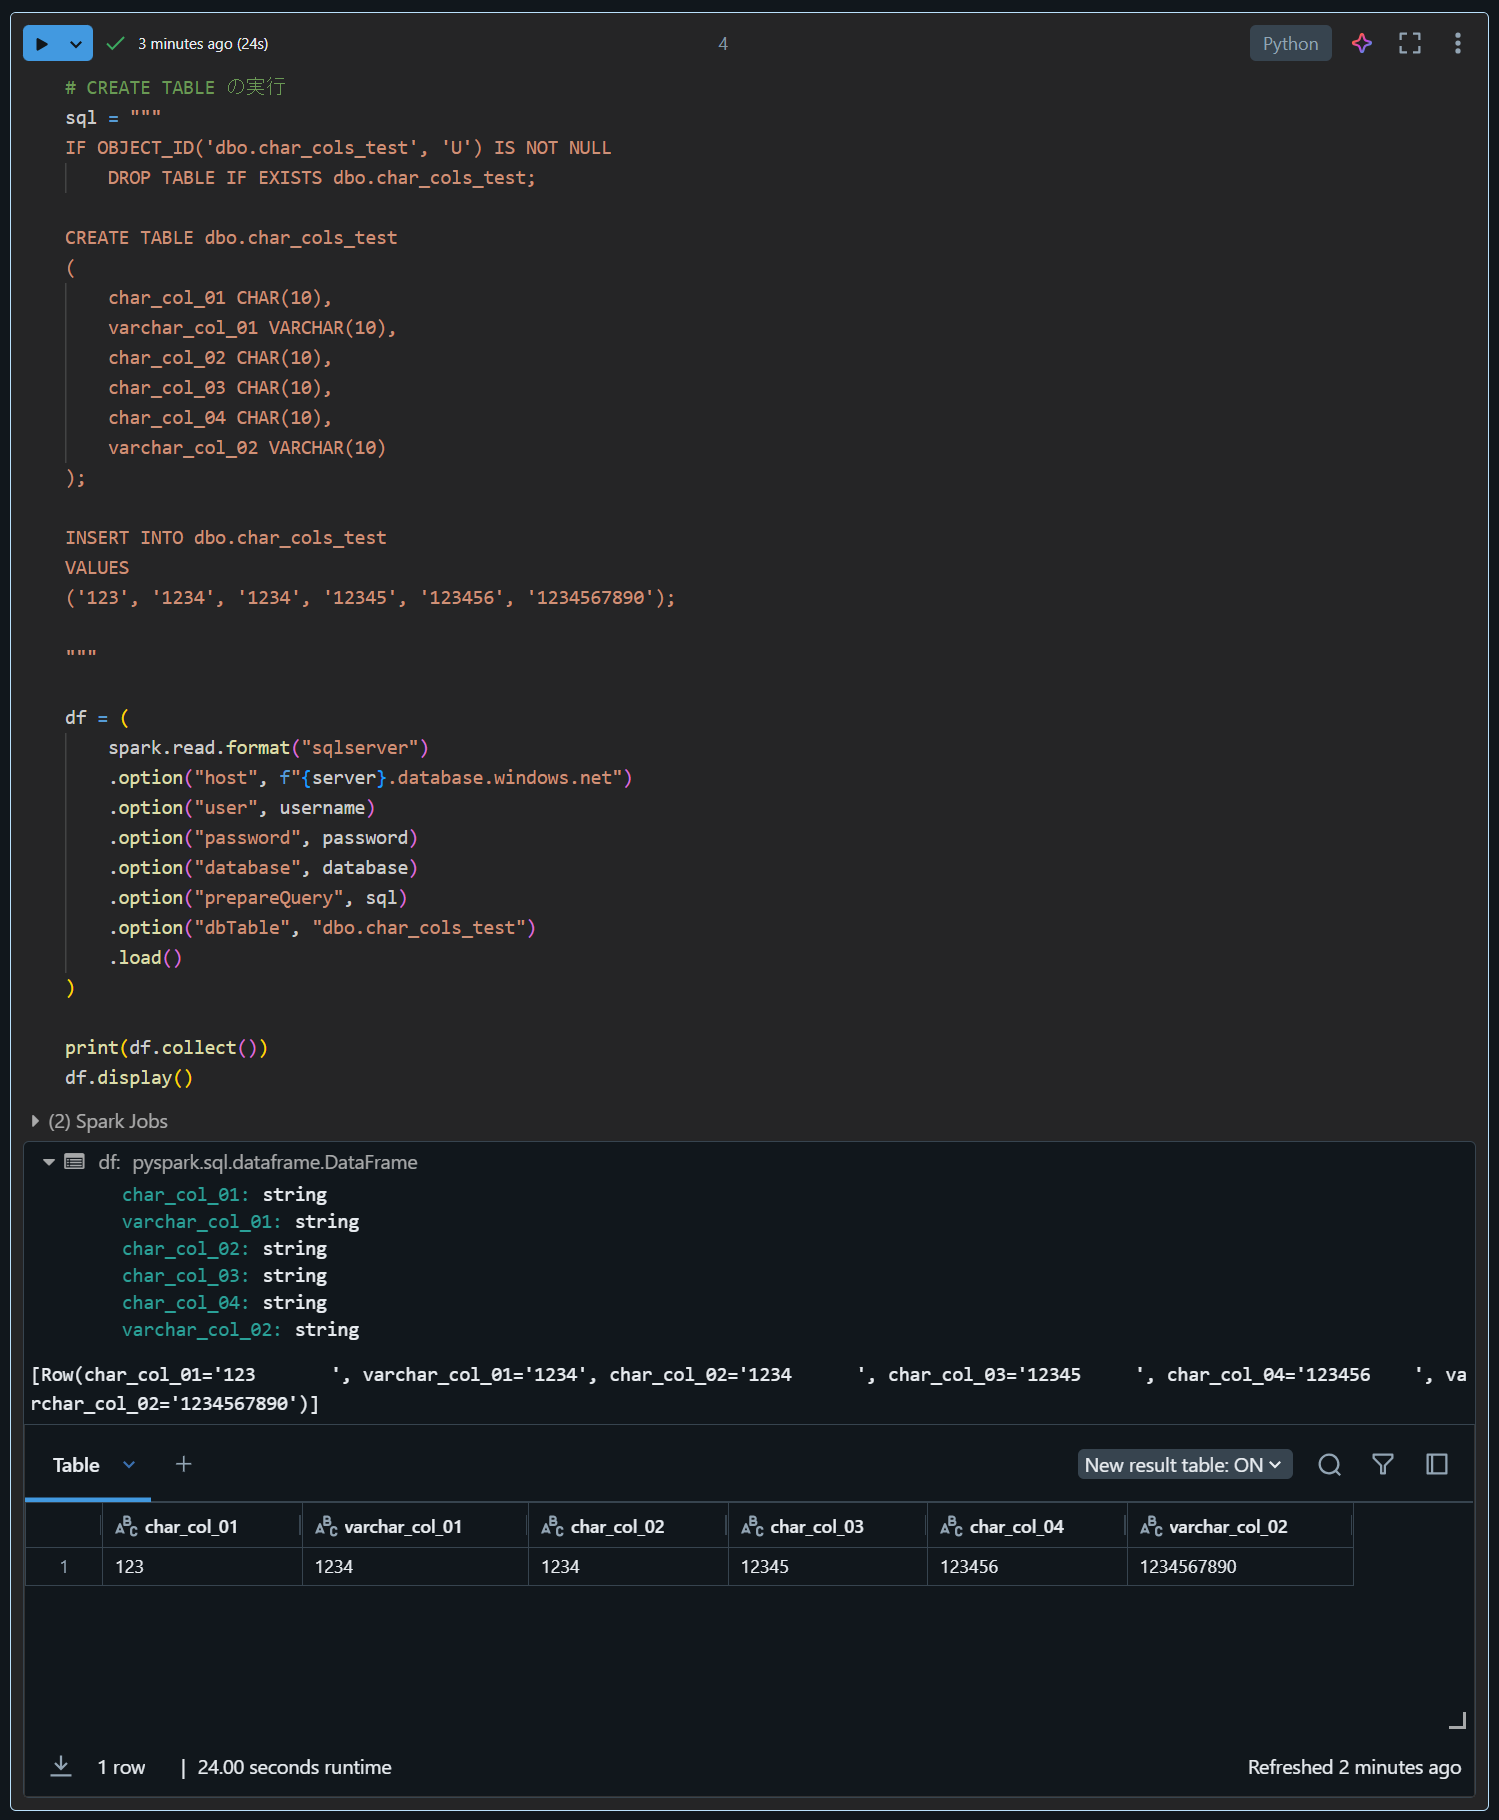Click the char_col_04 column header

(x=1027, y=1526)
